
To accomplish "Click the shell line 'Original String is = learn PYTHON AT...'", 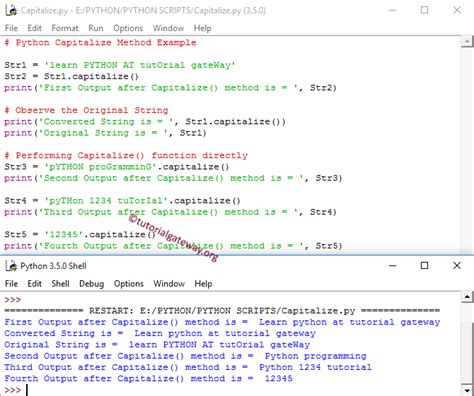I will coord(157,345).
